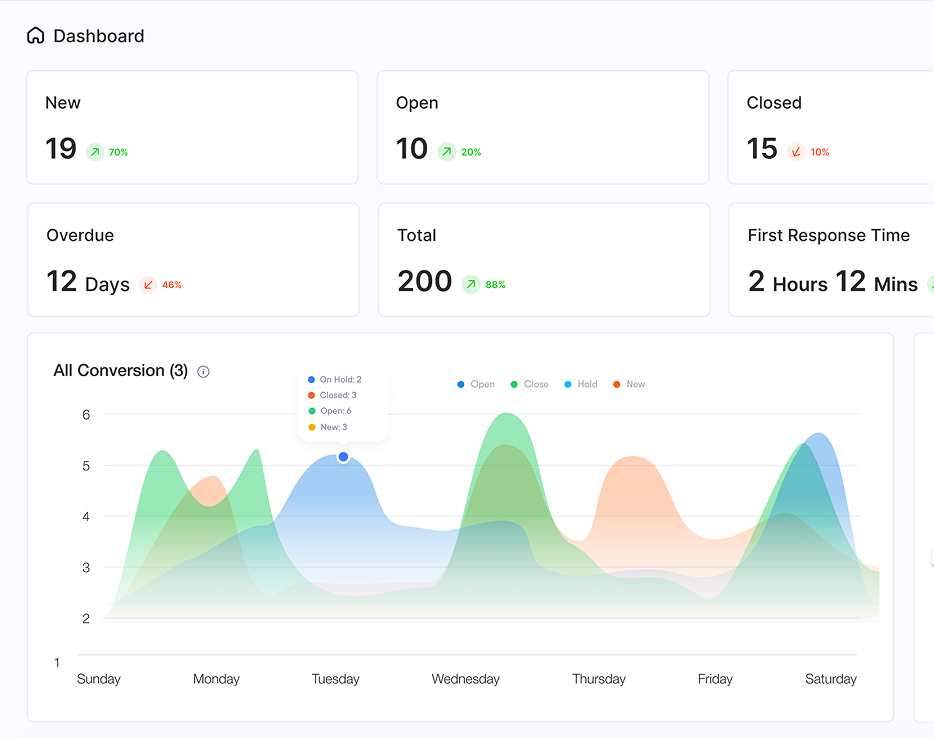Screen dimensions: 934x738
Task: Toggle the New series in the chart legend
Action: pyautogui.click(x=629, y=384)
